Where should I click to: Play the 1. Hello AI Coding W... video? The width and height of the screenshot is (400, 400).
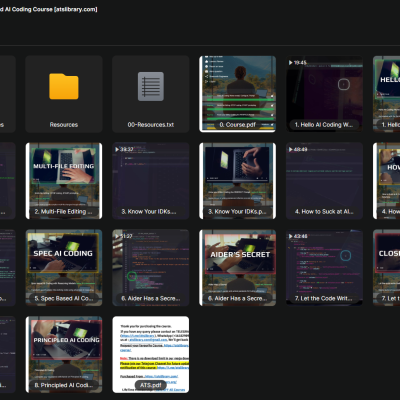[x=324, y=94]
